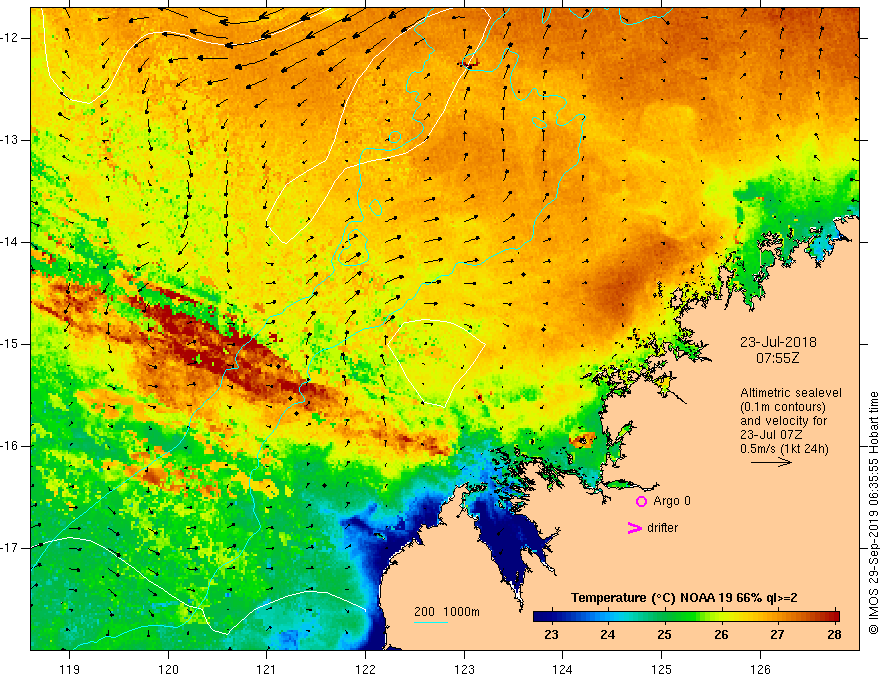This screenshot has height=680, width=880.
Task: Click the (0.1m contours) text line
Action: click(783, 407)
